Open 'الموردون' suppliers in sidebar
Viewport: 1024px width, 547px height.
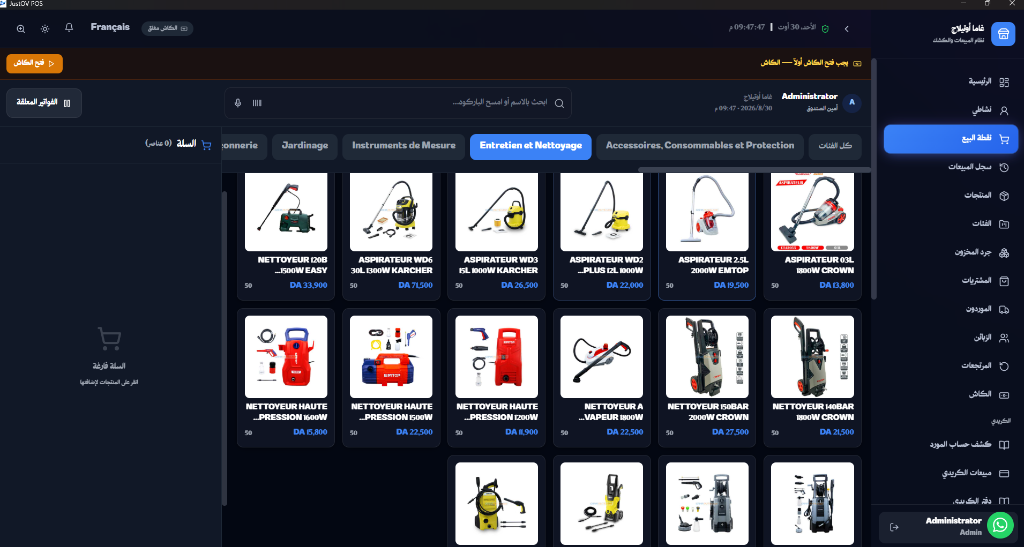coord(951,309)
